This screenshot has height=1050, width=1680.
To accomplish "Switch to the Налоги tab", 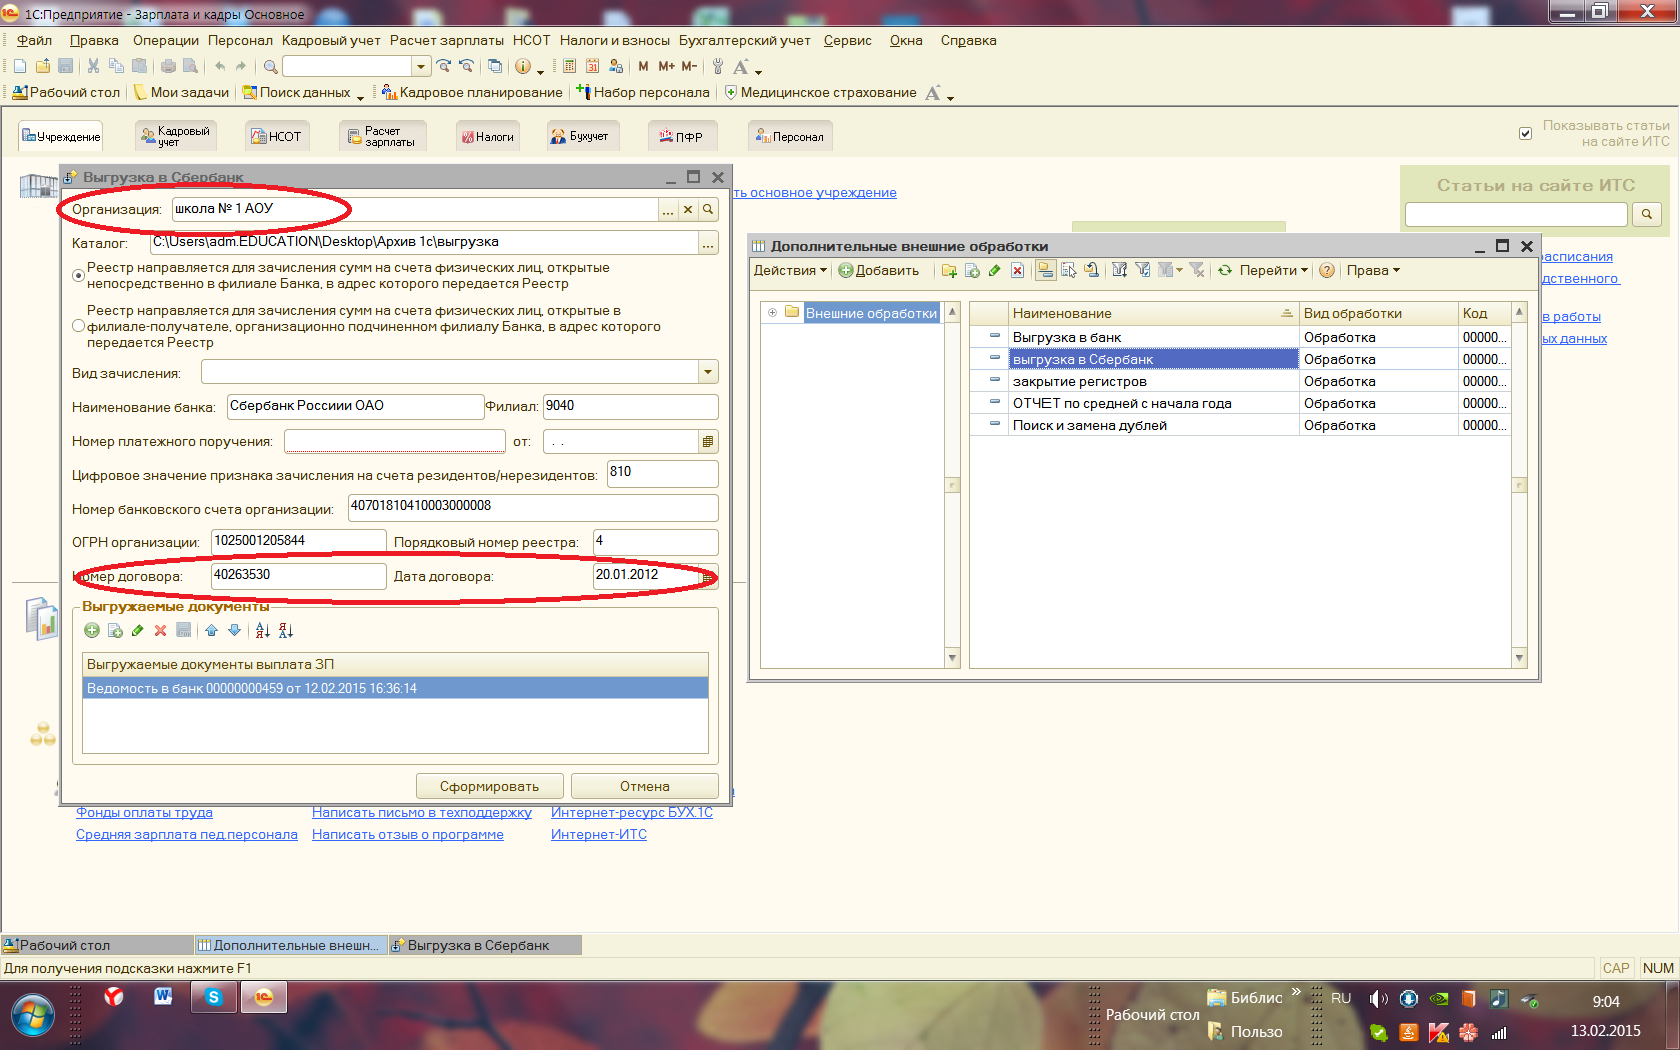I will point(487,137).
